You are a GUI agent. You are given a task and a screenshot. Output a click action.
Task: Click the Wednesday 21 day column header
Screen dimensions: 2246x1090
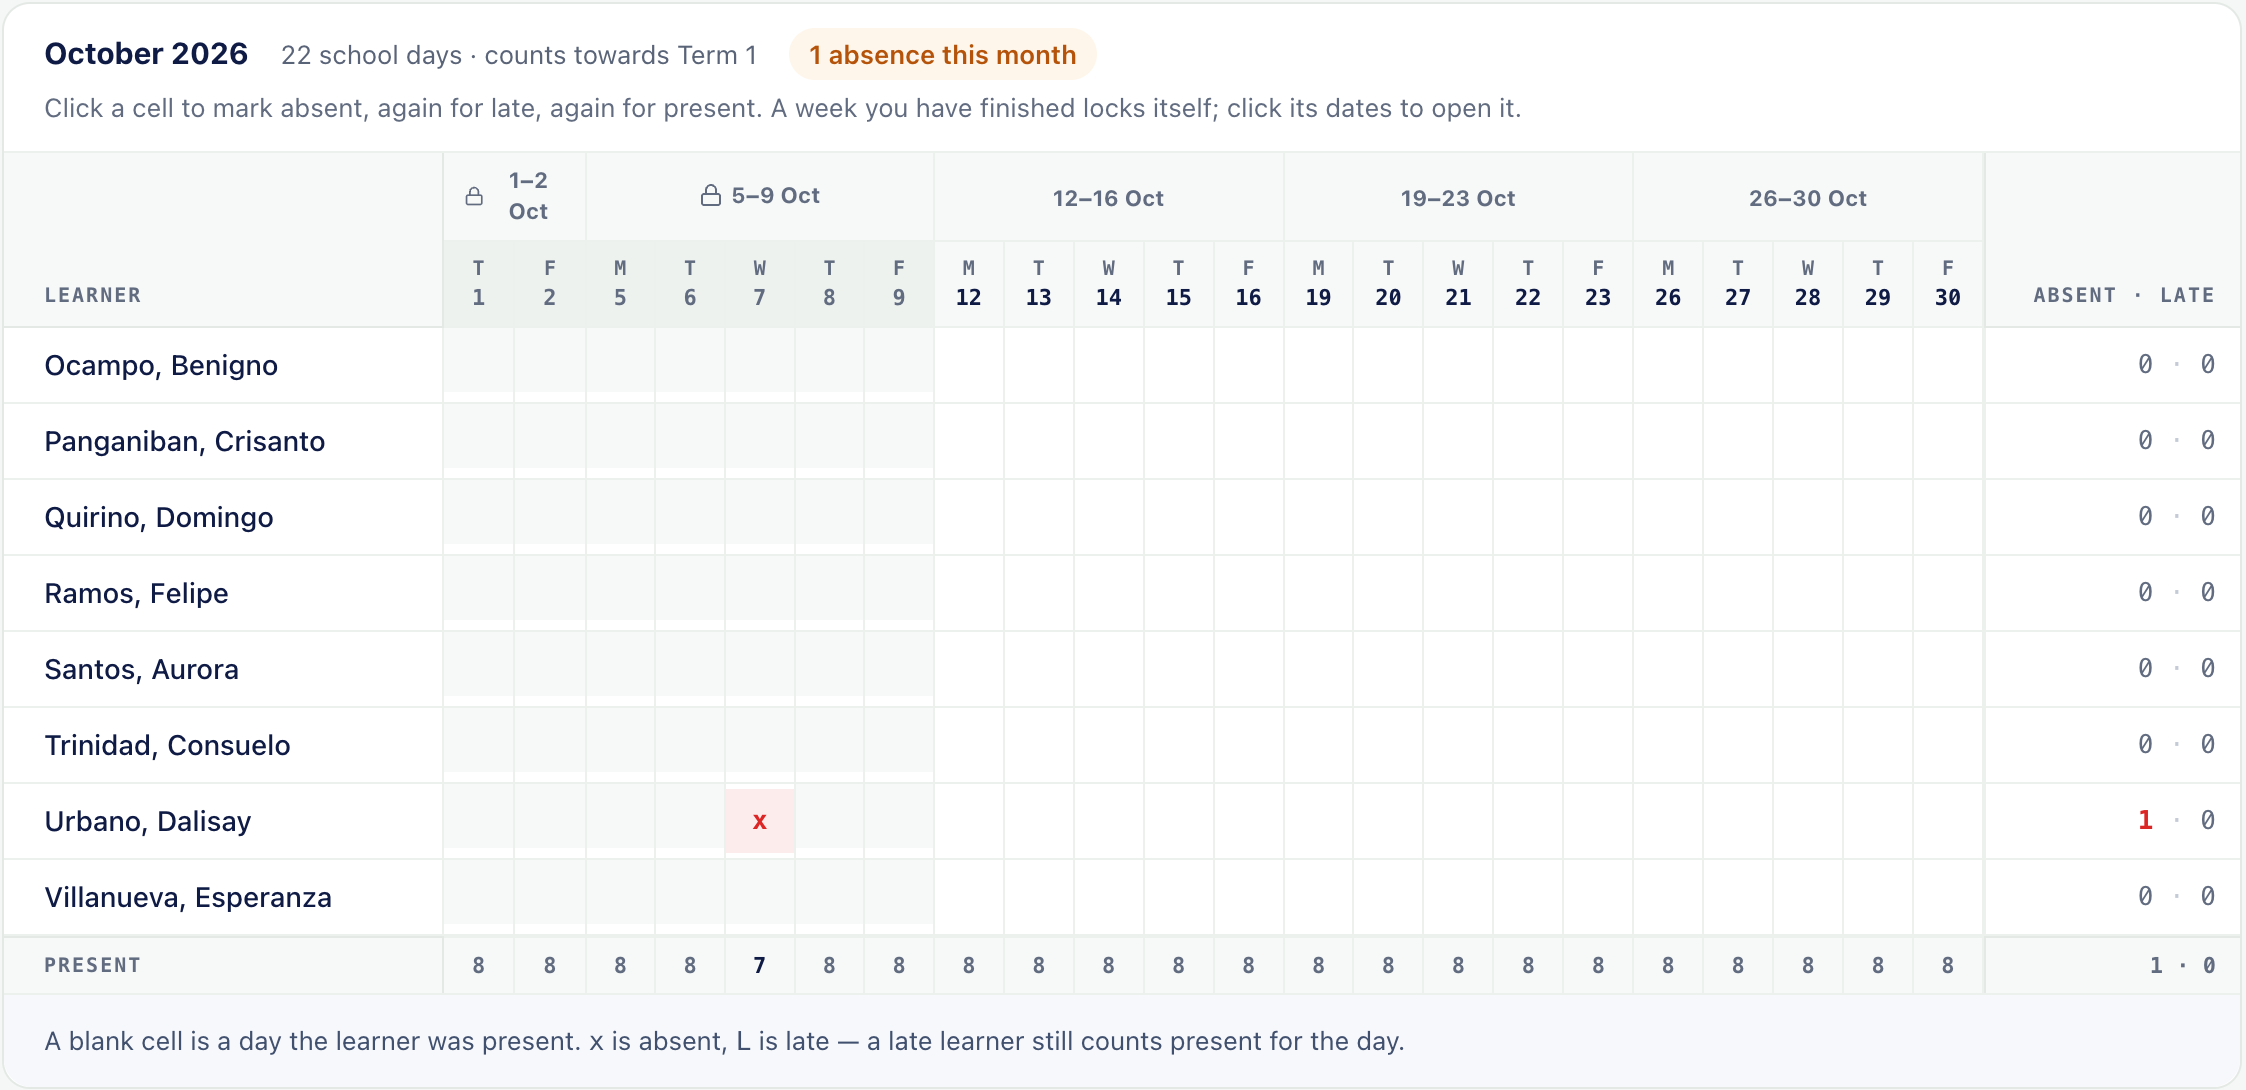pos(1458,283)
